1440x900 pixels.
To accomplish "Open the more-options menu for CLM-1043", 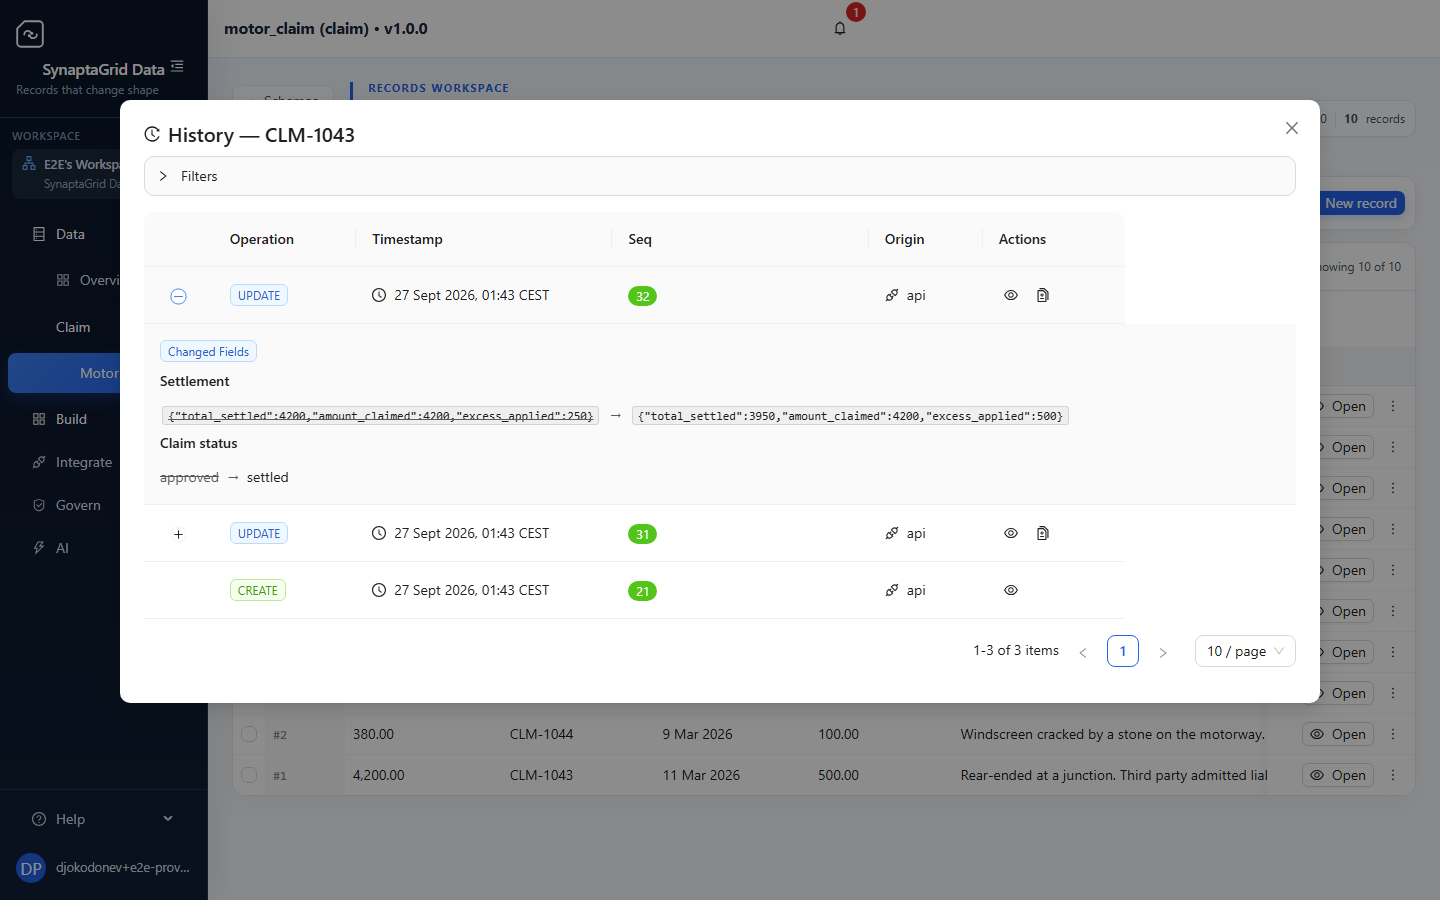I will point(1393,775).
